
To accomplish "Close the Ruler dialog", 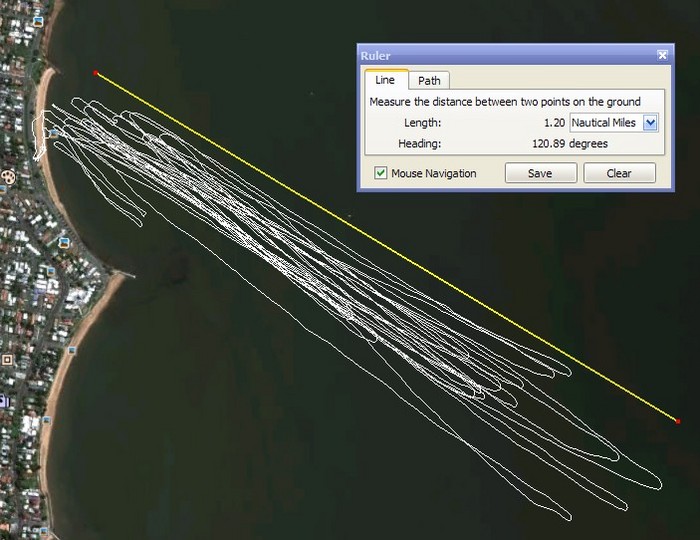I will [x=662, y=56].
